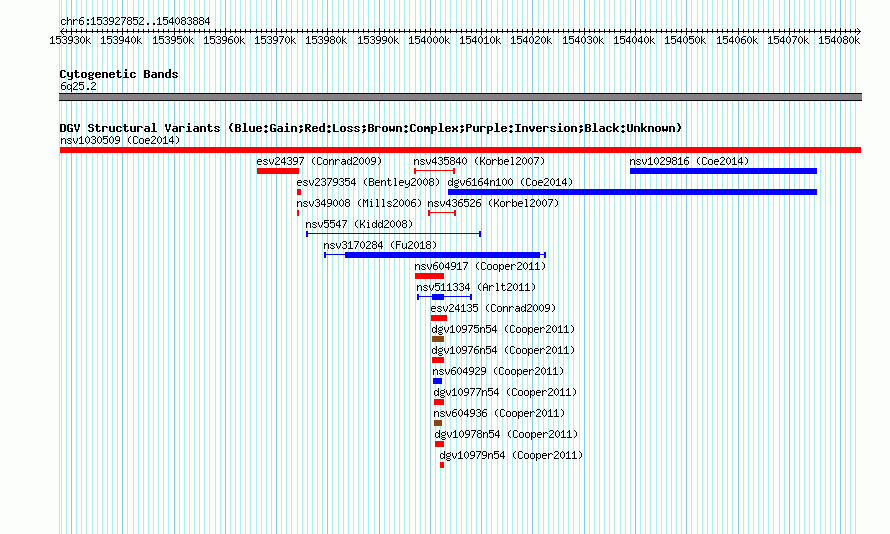Open the nsv604917 (Cooper2011) label

(480, 266)
